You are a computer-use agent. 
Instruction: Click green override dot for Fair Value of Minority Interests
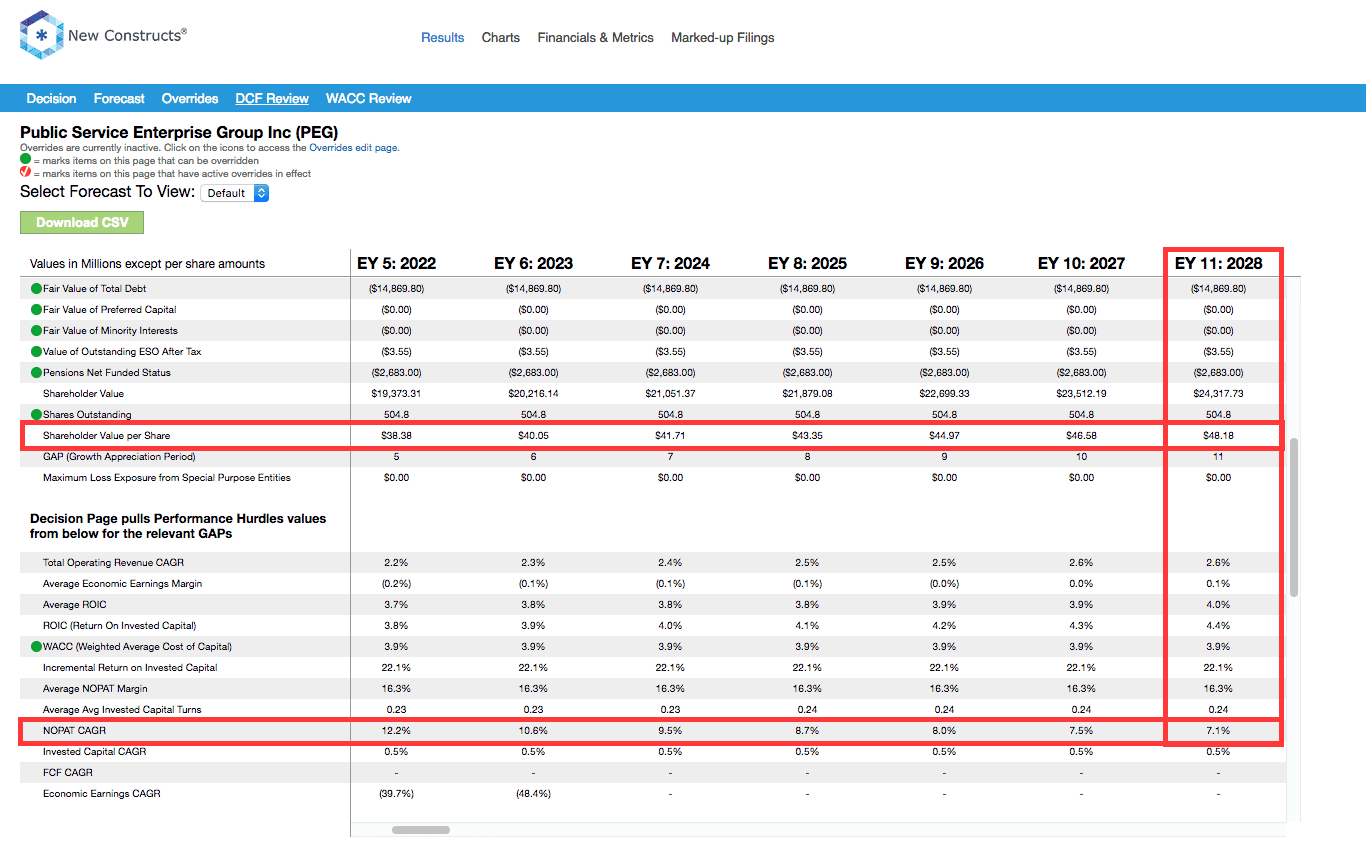click(37, 331)
